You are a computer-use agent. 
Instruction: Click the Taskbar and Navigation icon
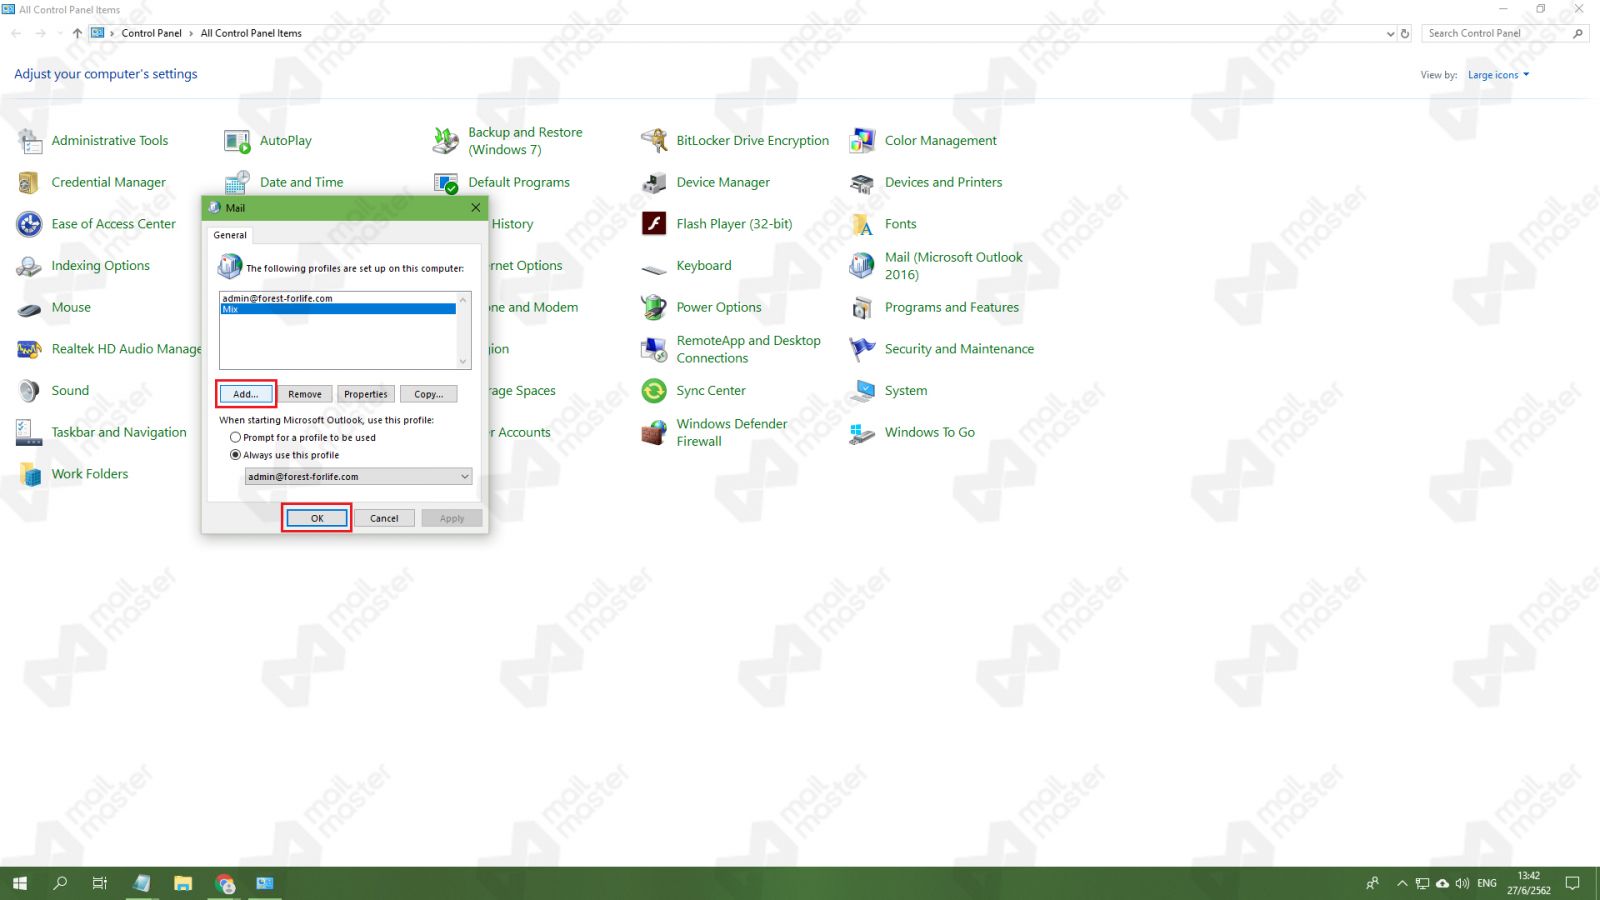[30, 433]
